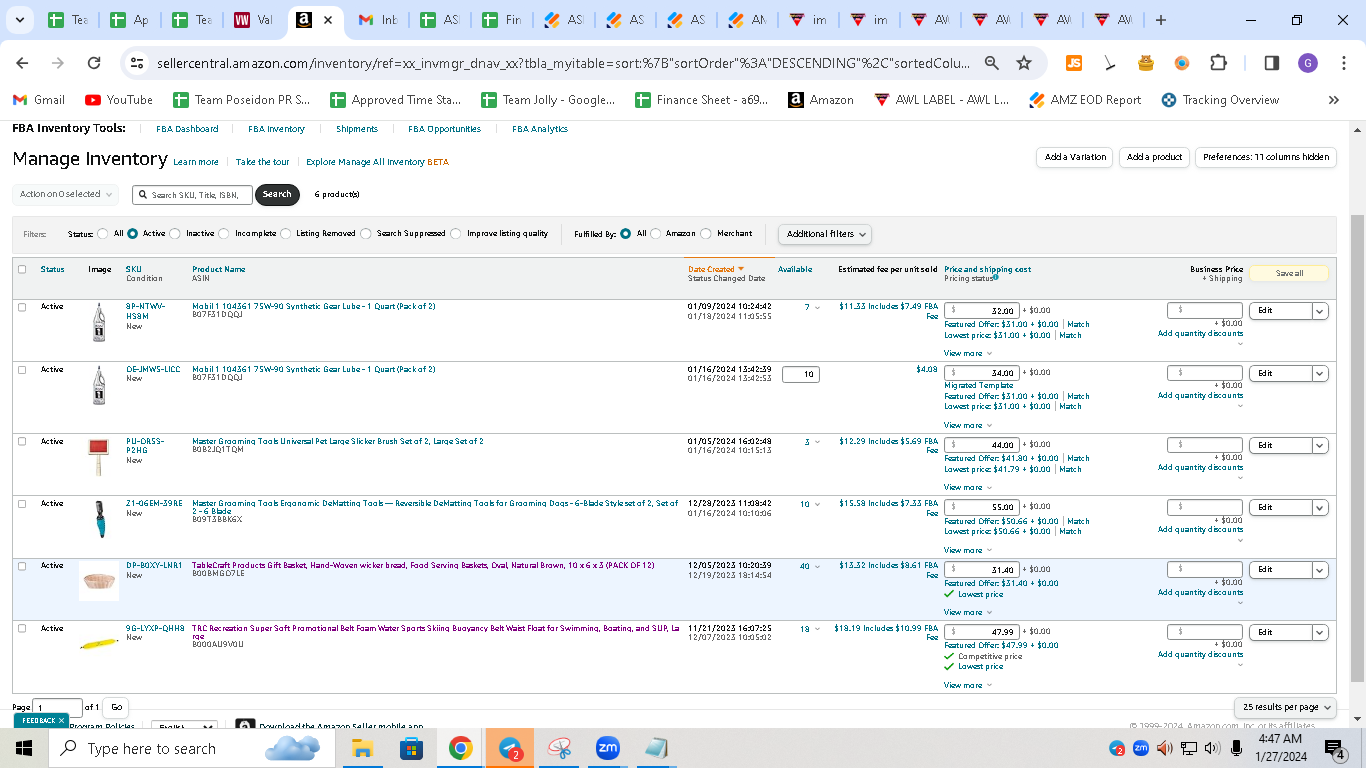Open the Tracking Overview bookmark
This screenshot has height=768, width=1366.
pos(1220,100)
